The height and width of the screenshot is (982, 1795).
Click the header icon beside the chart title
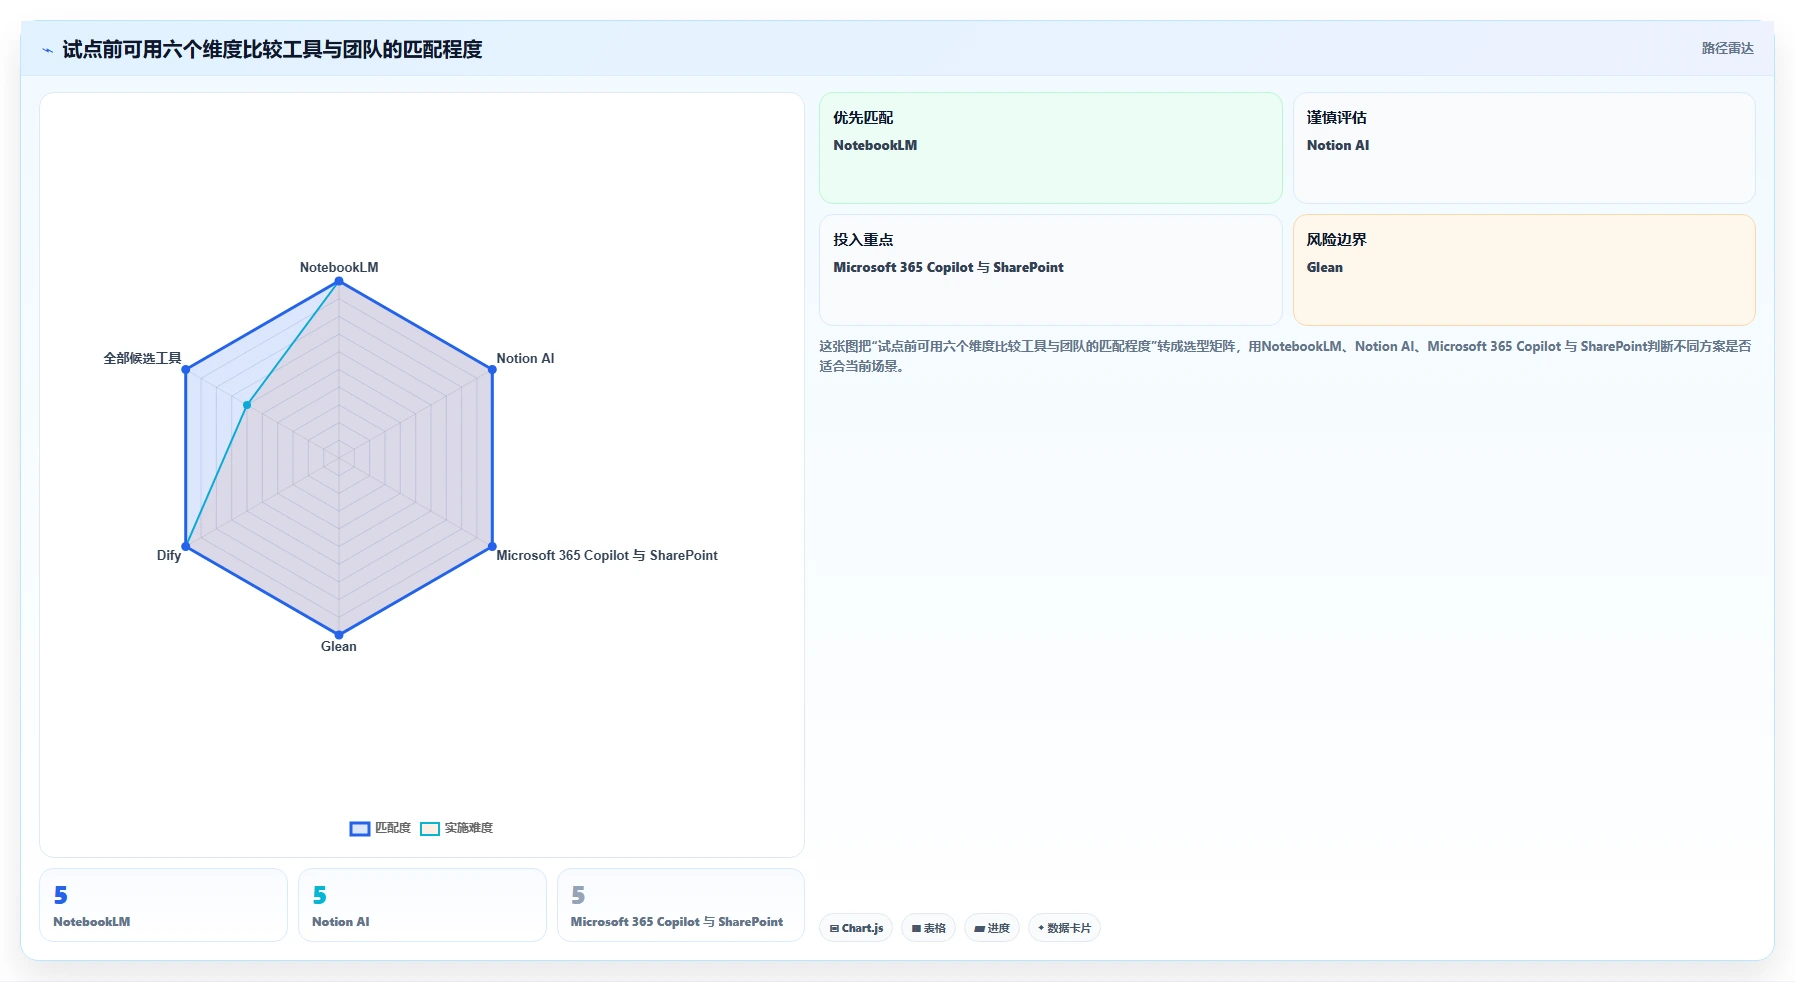[x=47, y=50]
